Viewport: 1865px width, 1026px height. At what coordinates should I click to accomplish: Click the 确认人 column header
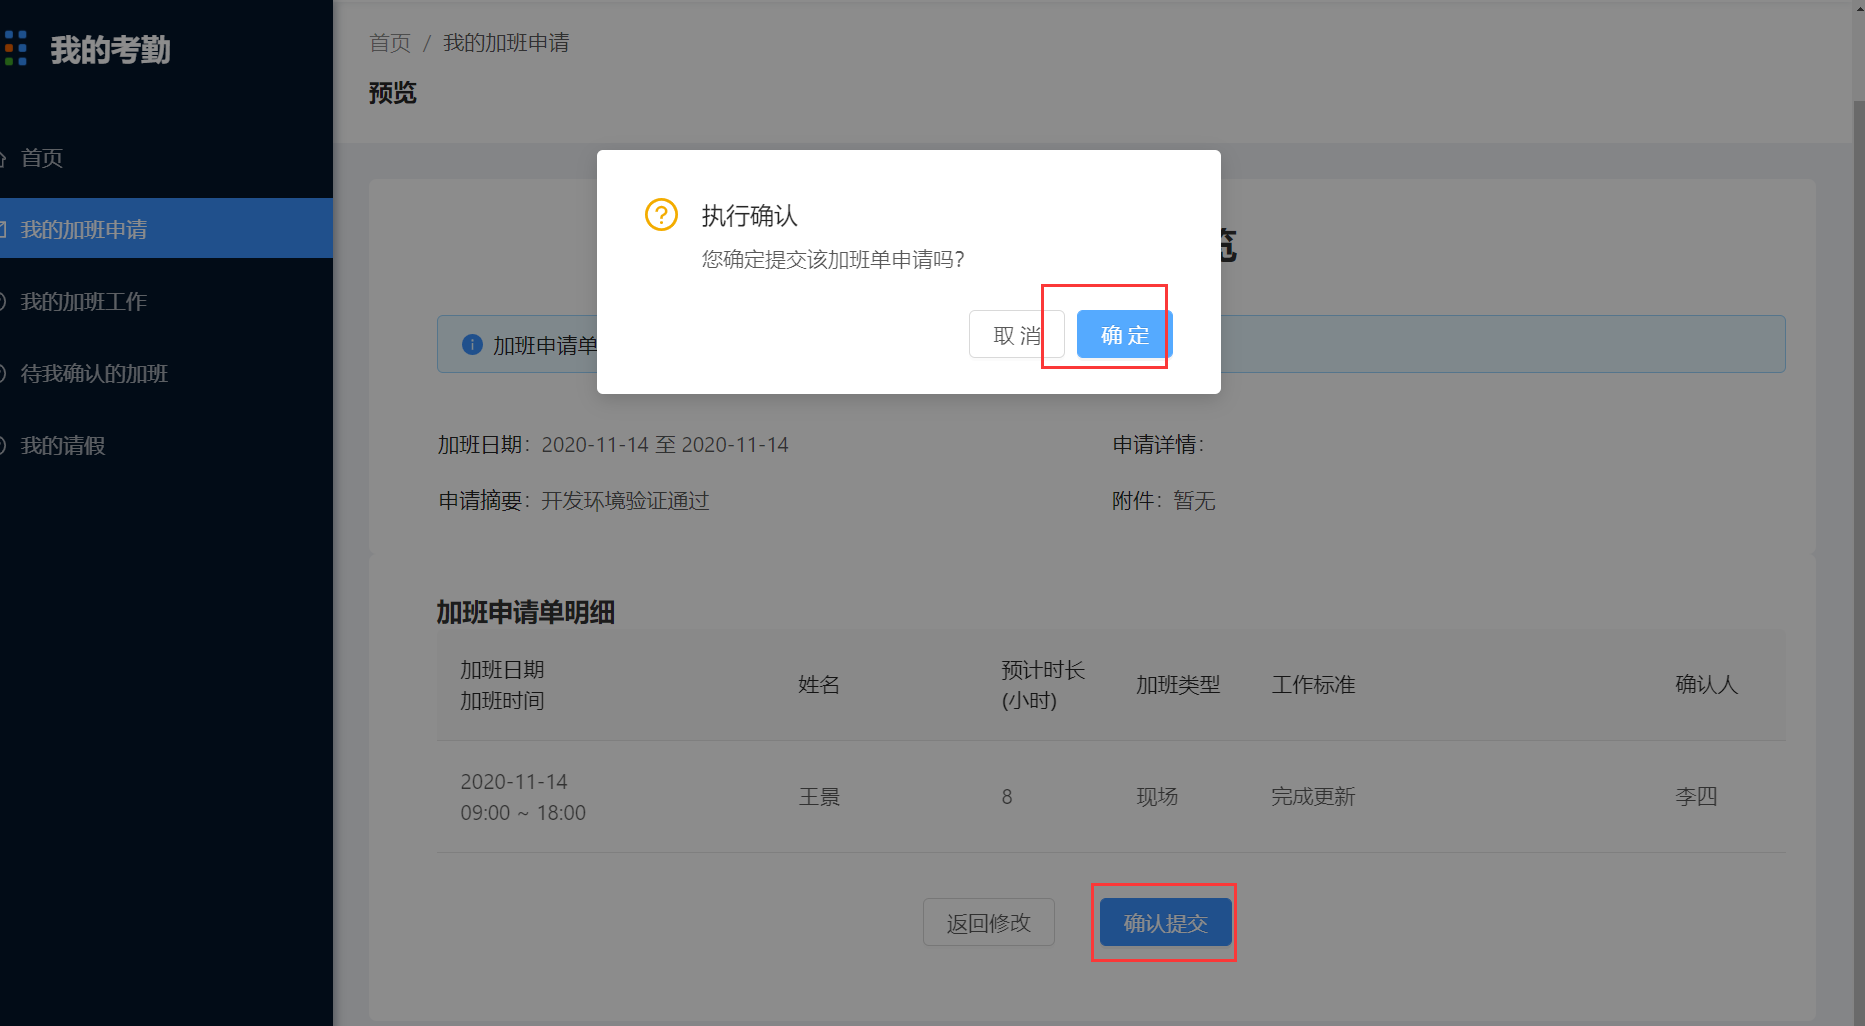1706,685
